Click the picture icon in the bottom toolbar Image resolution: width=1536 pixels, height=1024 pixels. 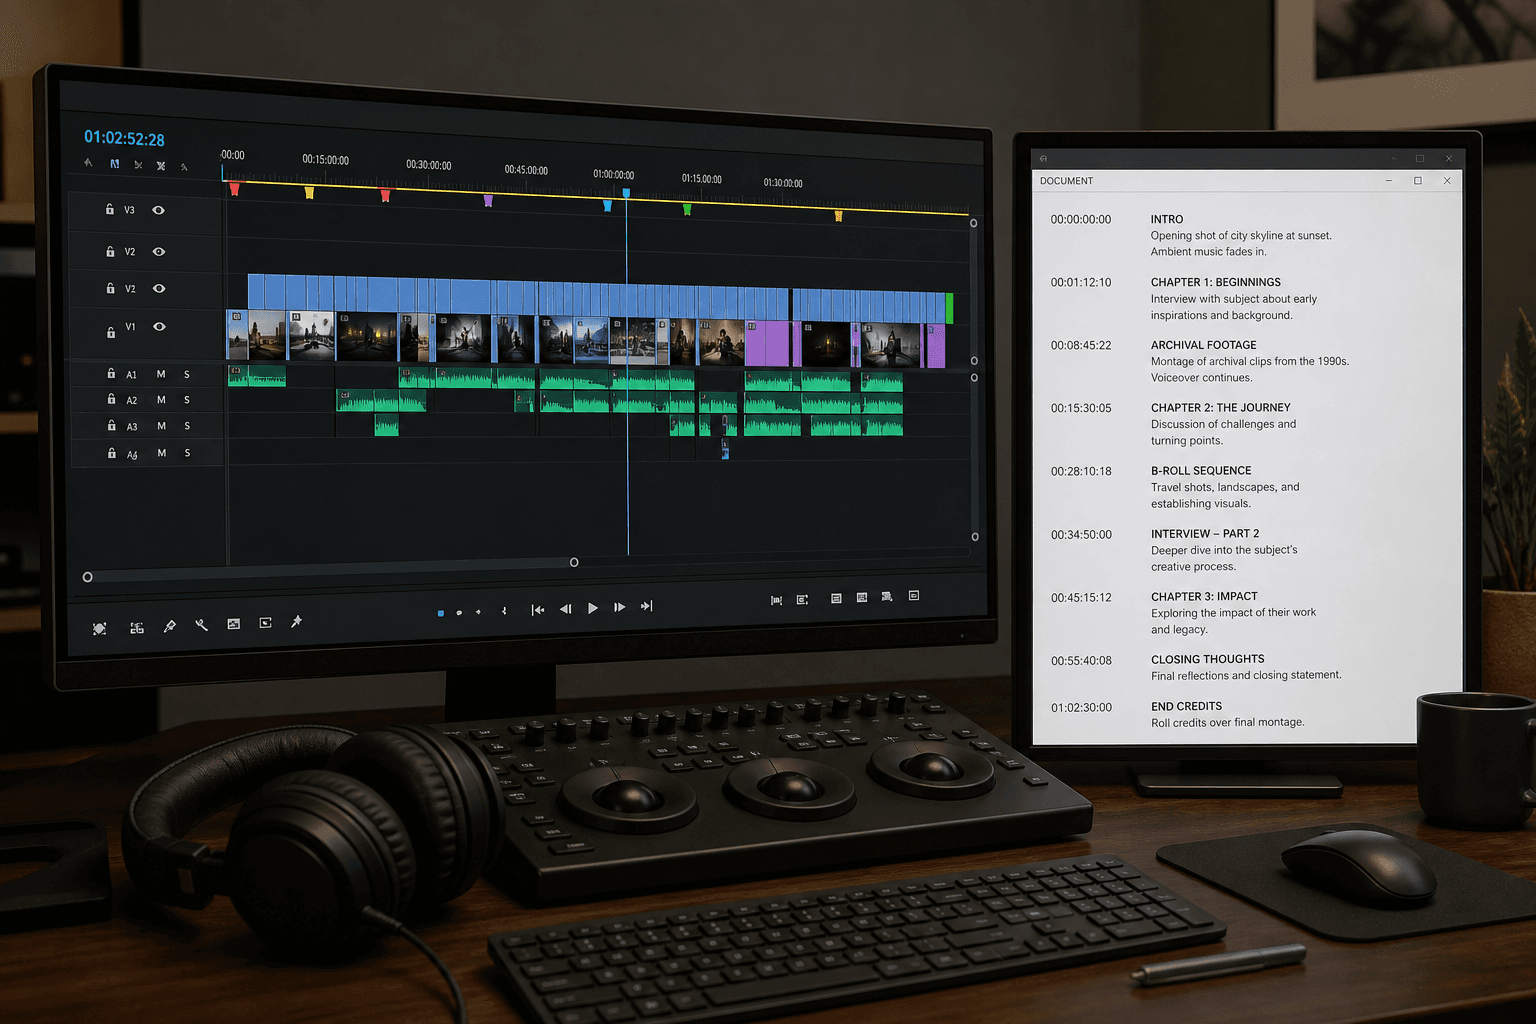tap(233, 624)
